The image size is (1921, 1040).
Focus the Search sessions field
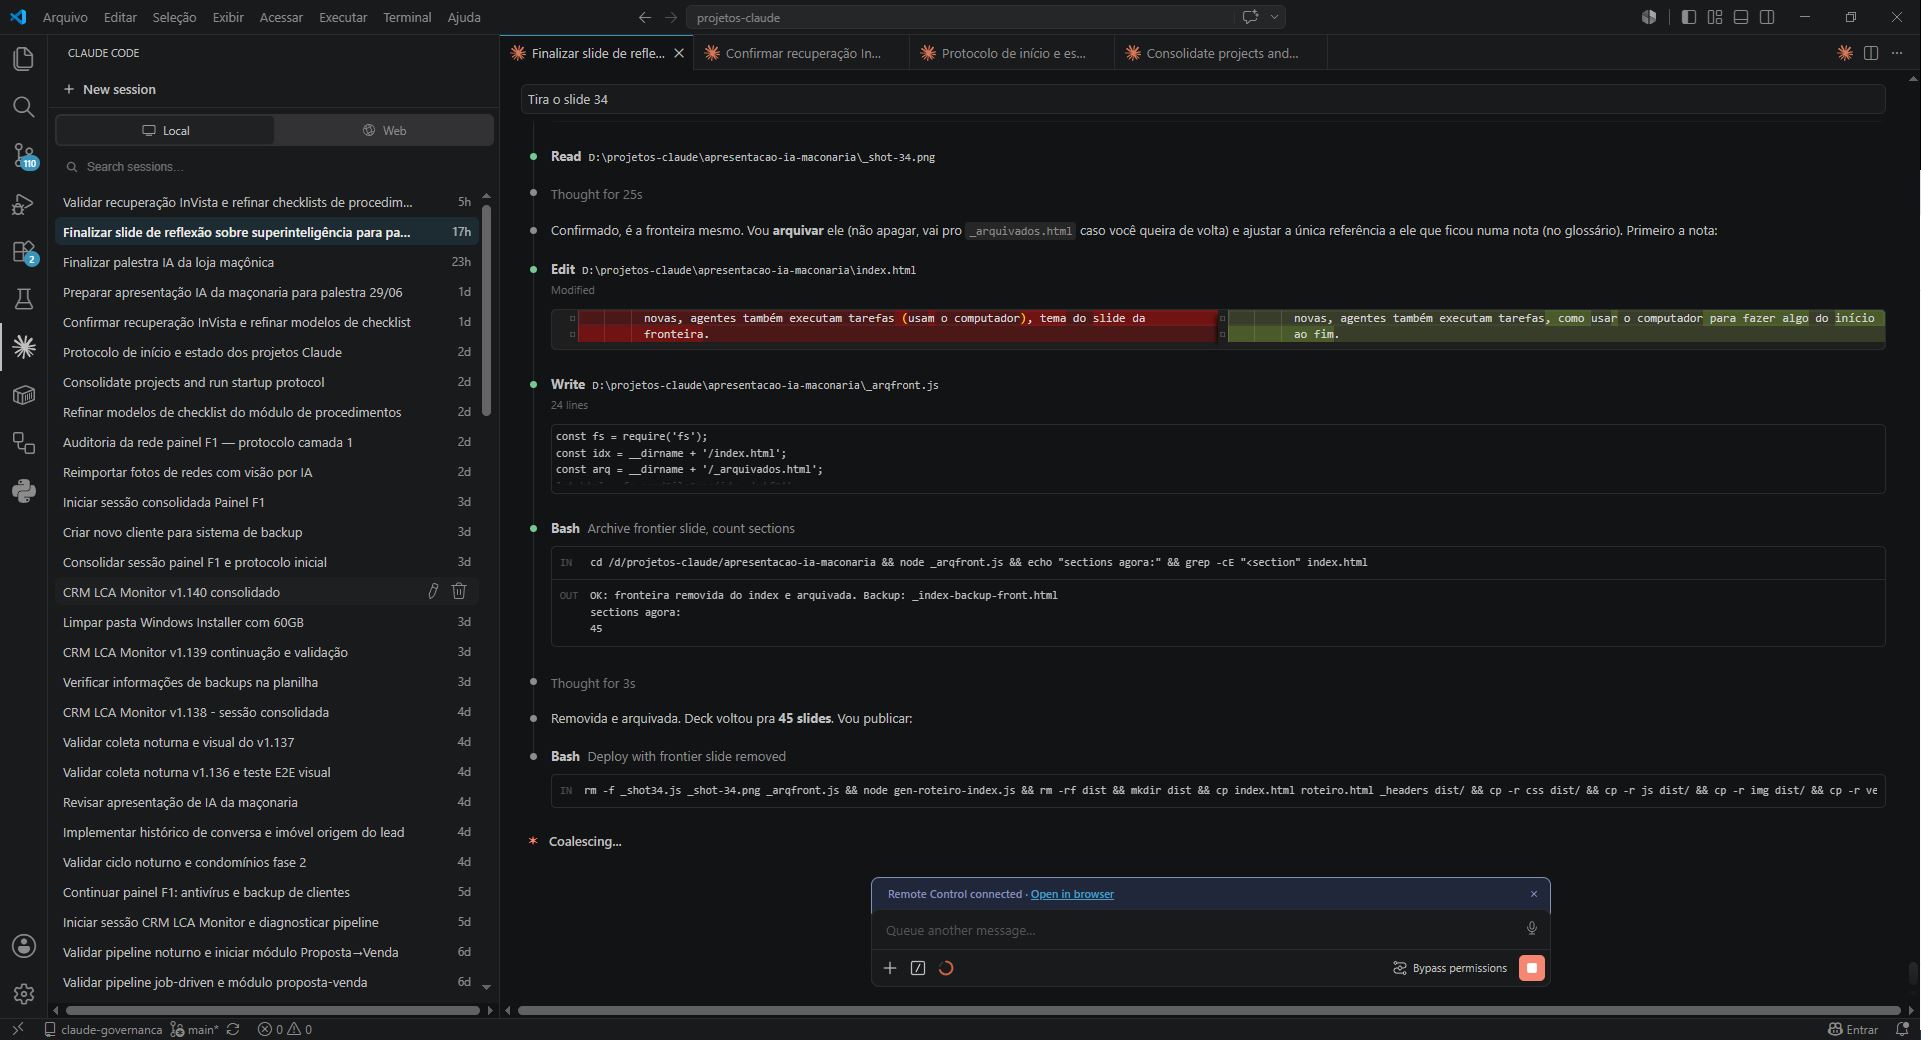275,166
